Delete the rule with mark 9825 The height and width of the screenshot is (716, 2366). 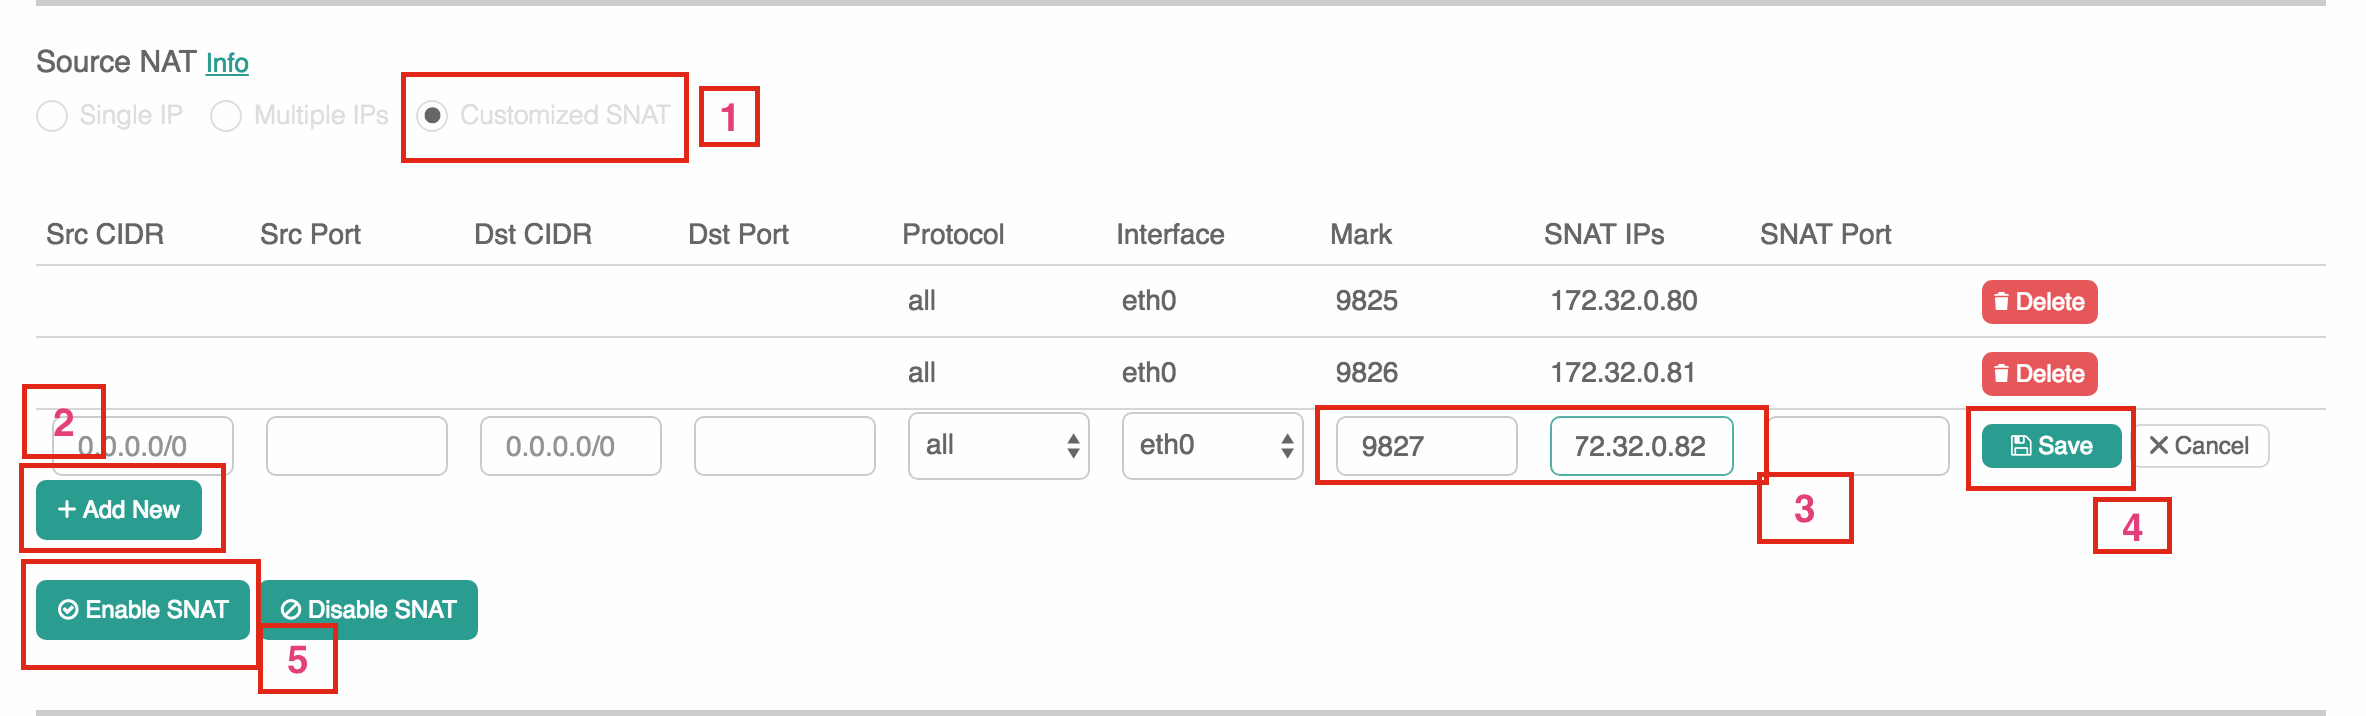click(2039, 302)
